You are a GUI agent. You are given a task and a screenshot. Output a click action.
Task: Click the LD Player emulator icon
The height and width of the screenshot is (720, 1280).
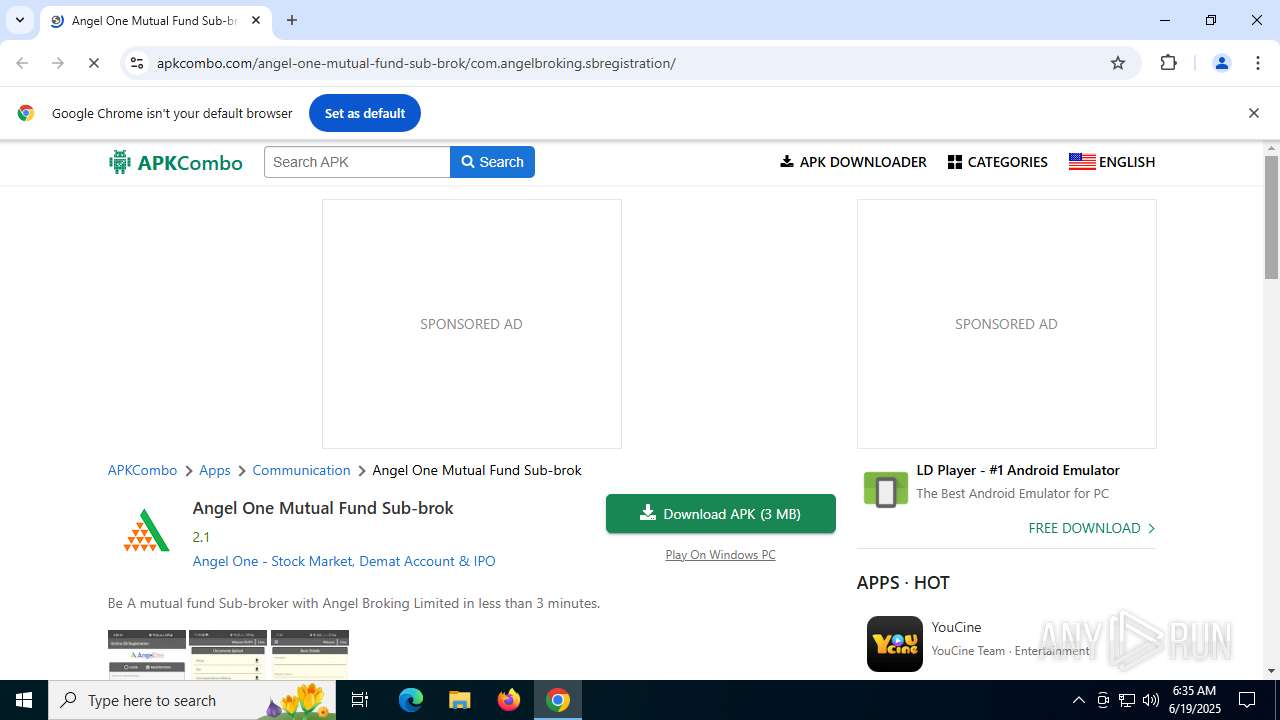tap(885, 490)
